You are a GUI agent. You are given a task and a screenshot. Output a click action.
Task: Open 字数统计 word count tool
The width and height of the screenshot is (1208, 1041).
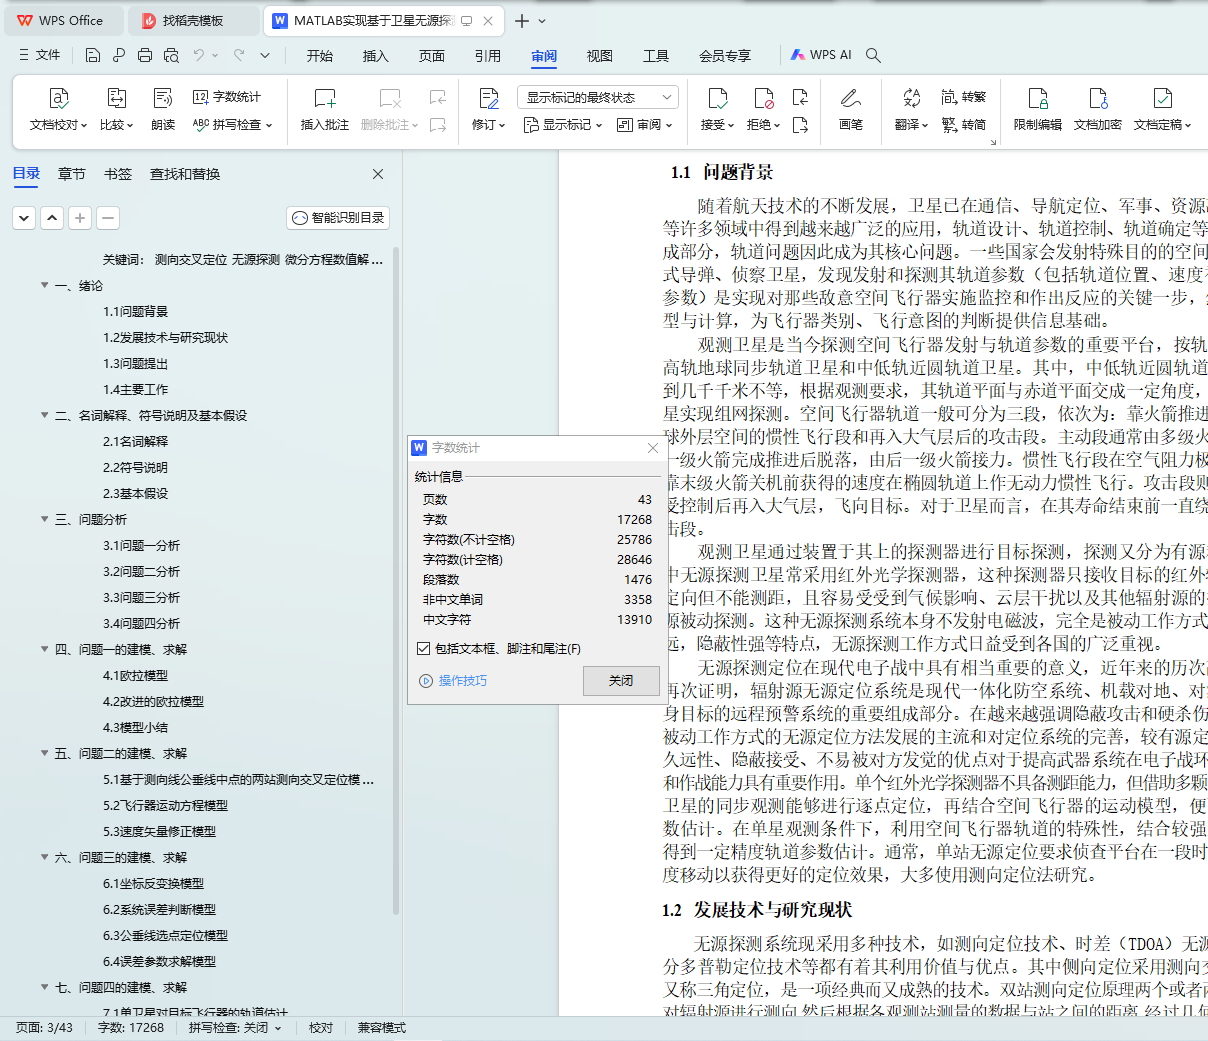[227, 97]
